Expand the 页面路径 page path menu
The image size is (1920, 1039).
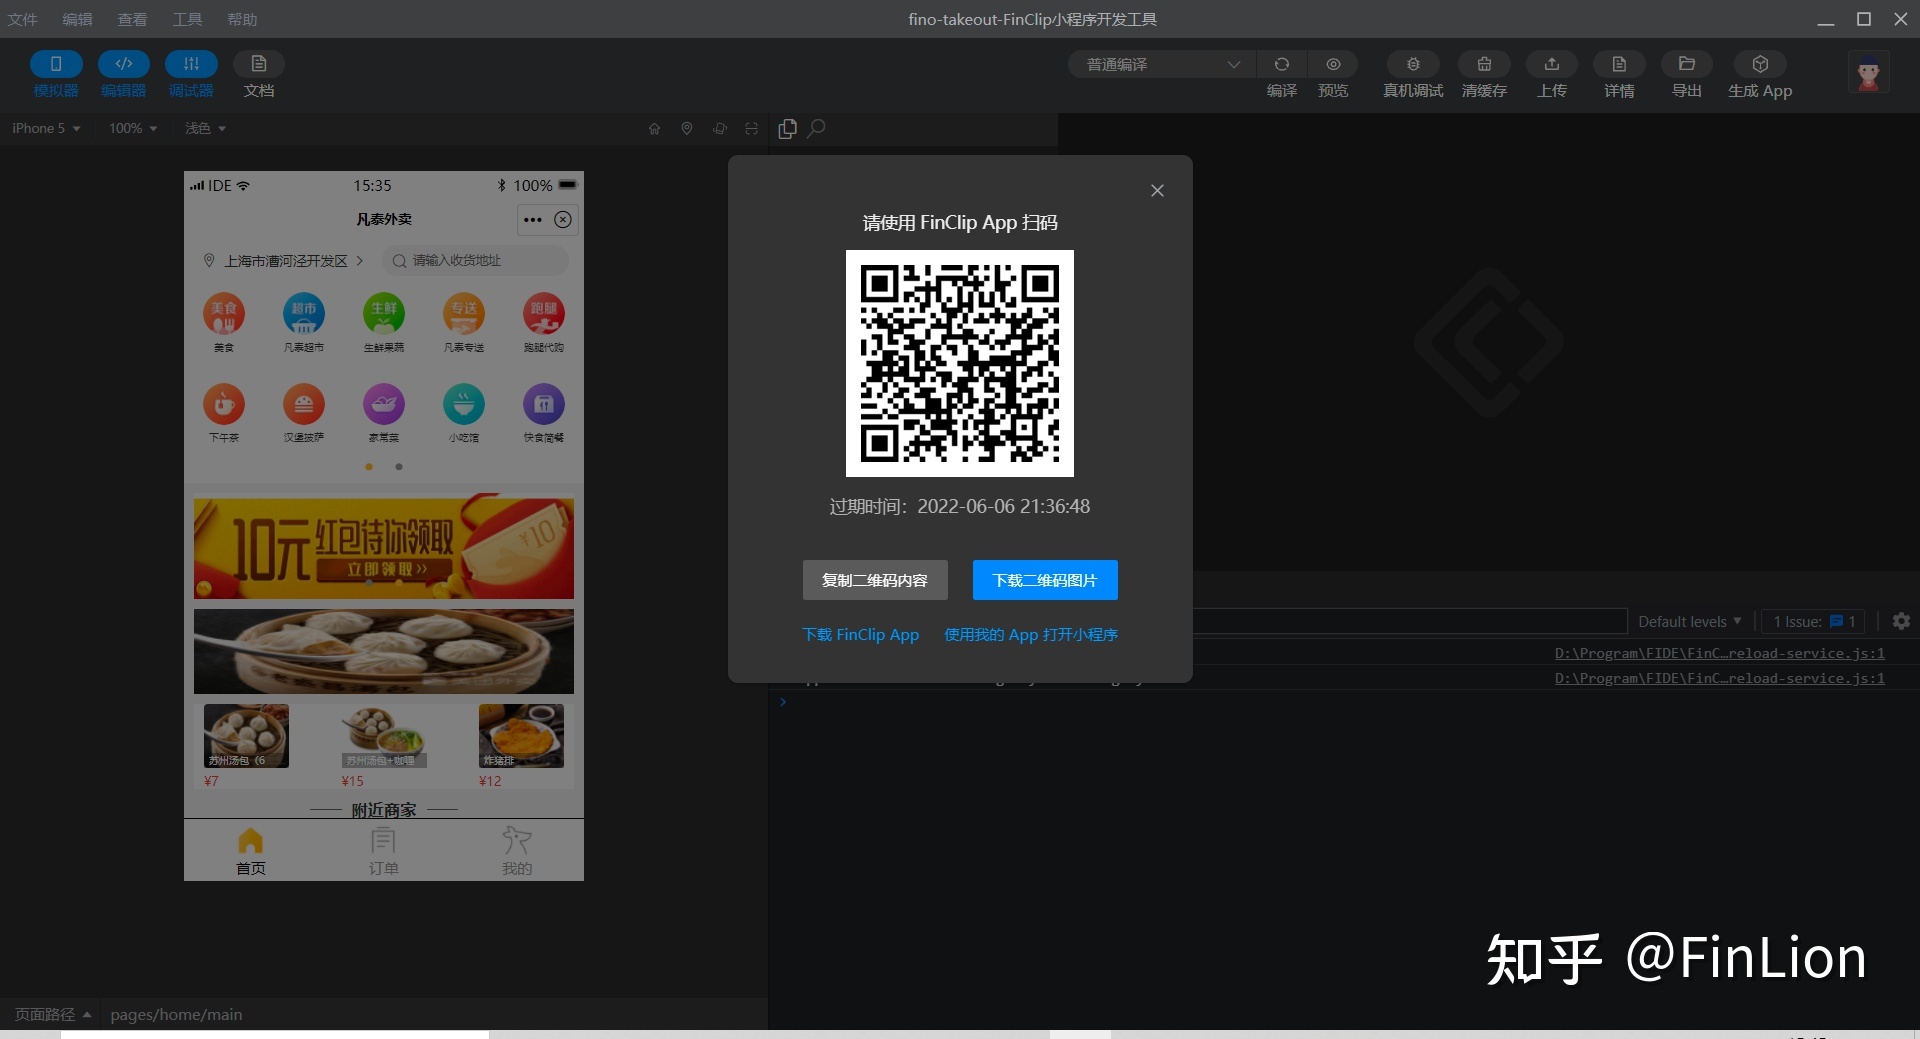(53, 1014)
